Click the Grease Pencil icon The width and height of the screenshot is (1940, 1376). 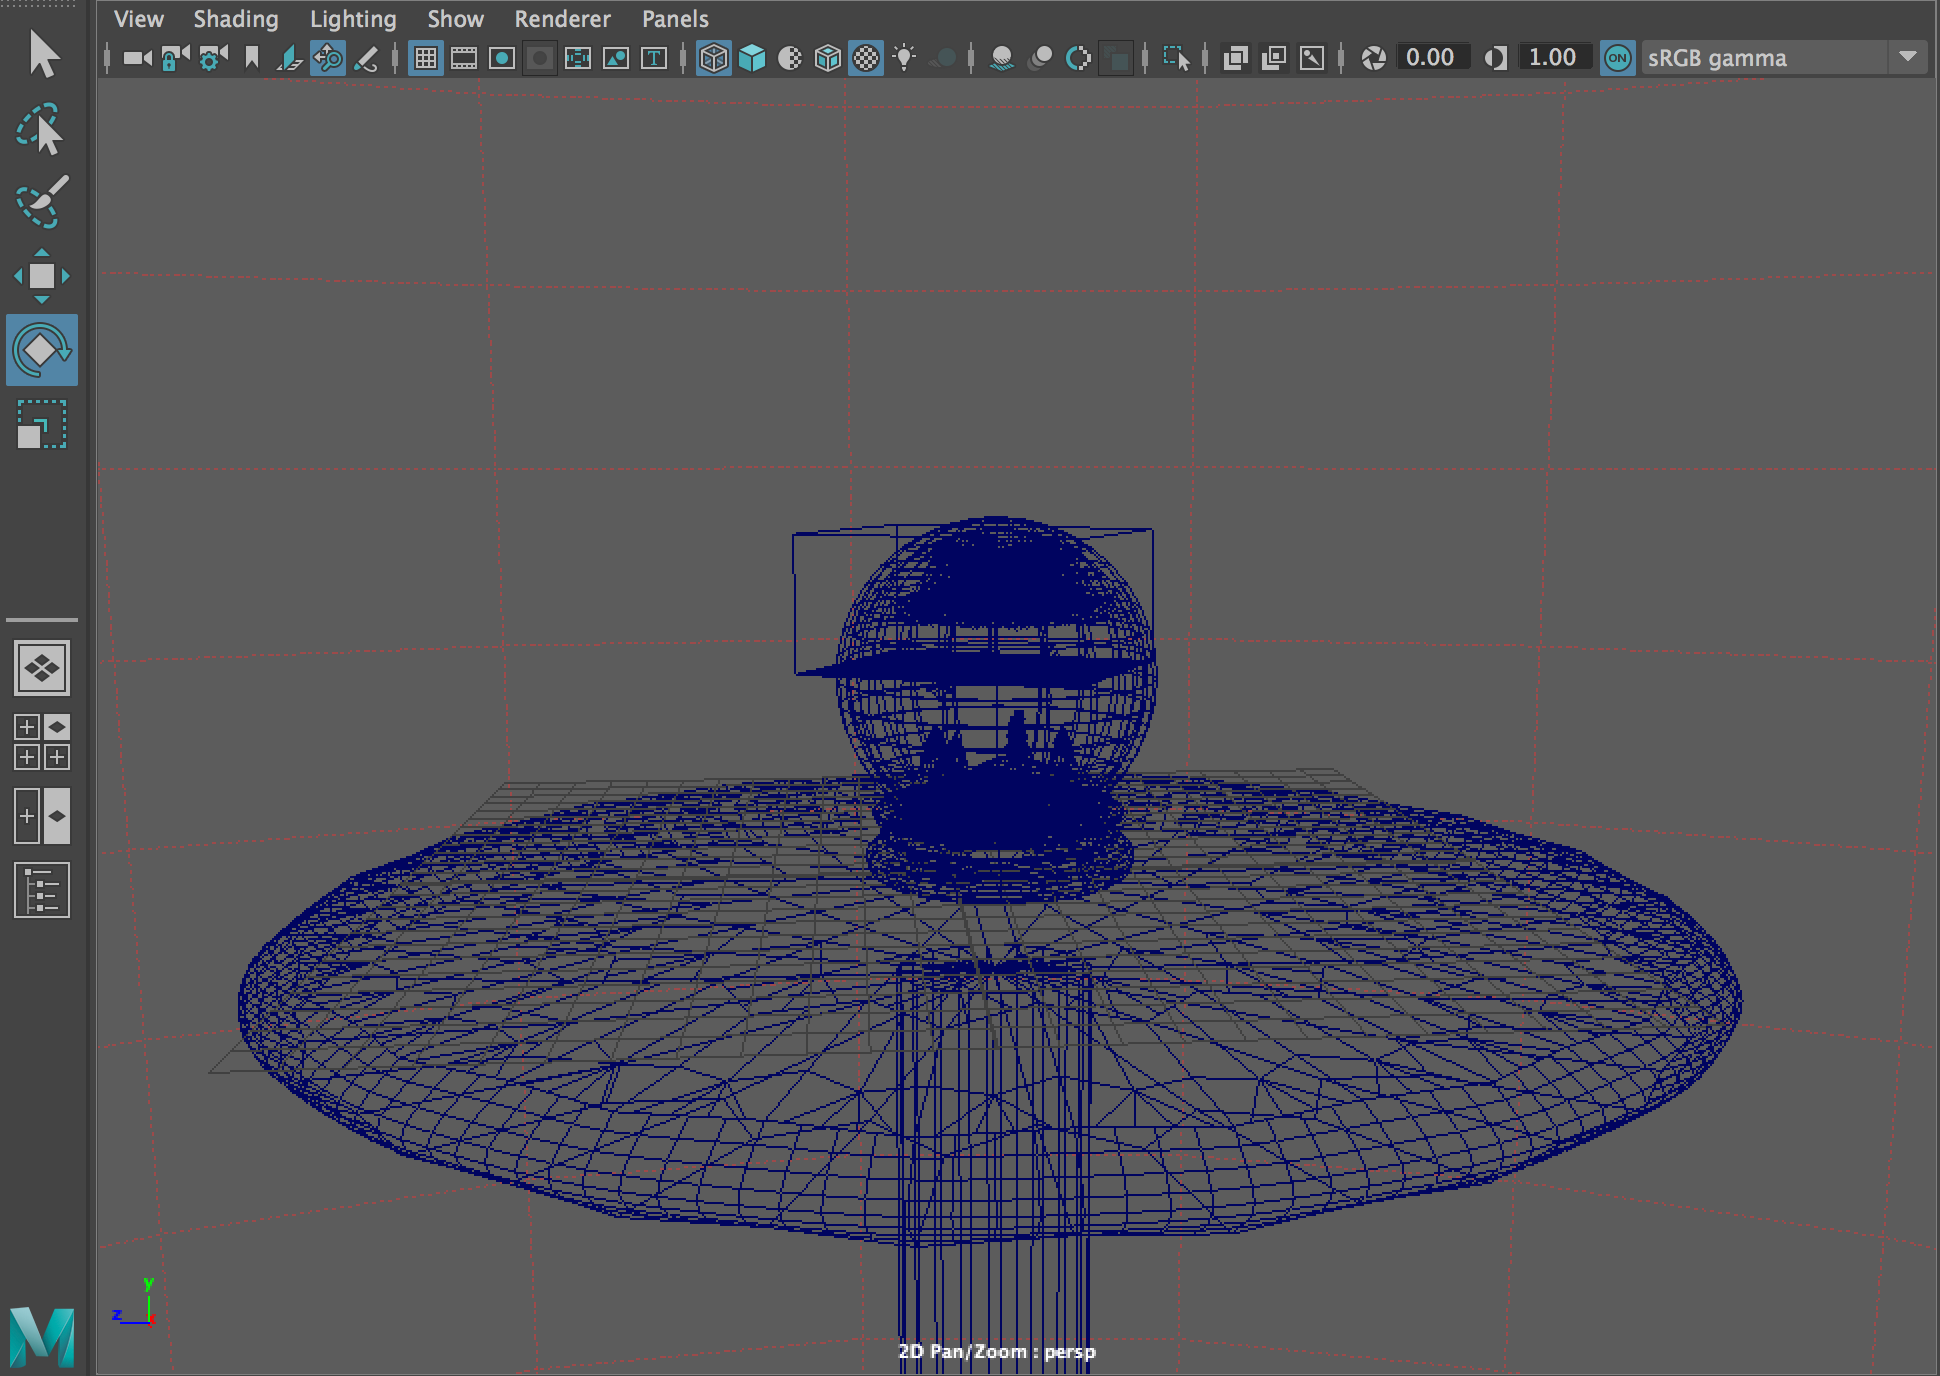click(366, 58)
